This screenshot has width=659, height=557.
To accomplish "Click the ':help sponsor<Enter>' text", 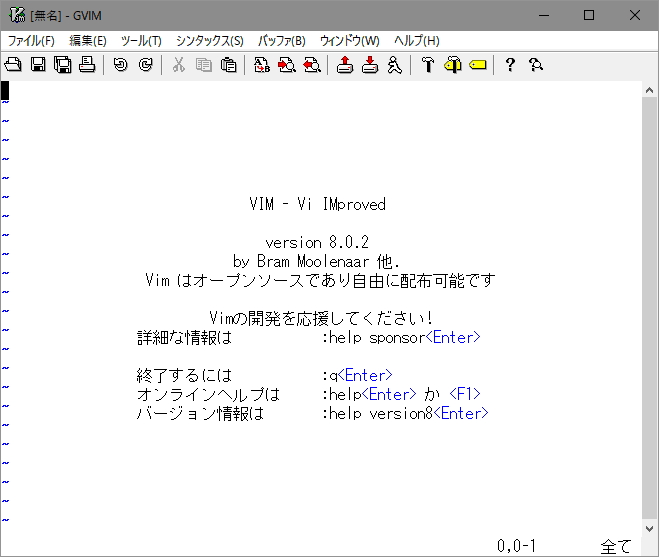I will pyautogui.click(x=401, y=338).
